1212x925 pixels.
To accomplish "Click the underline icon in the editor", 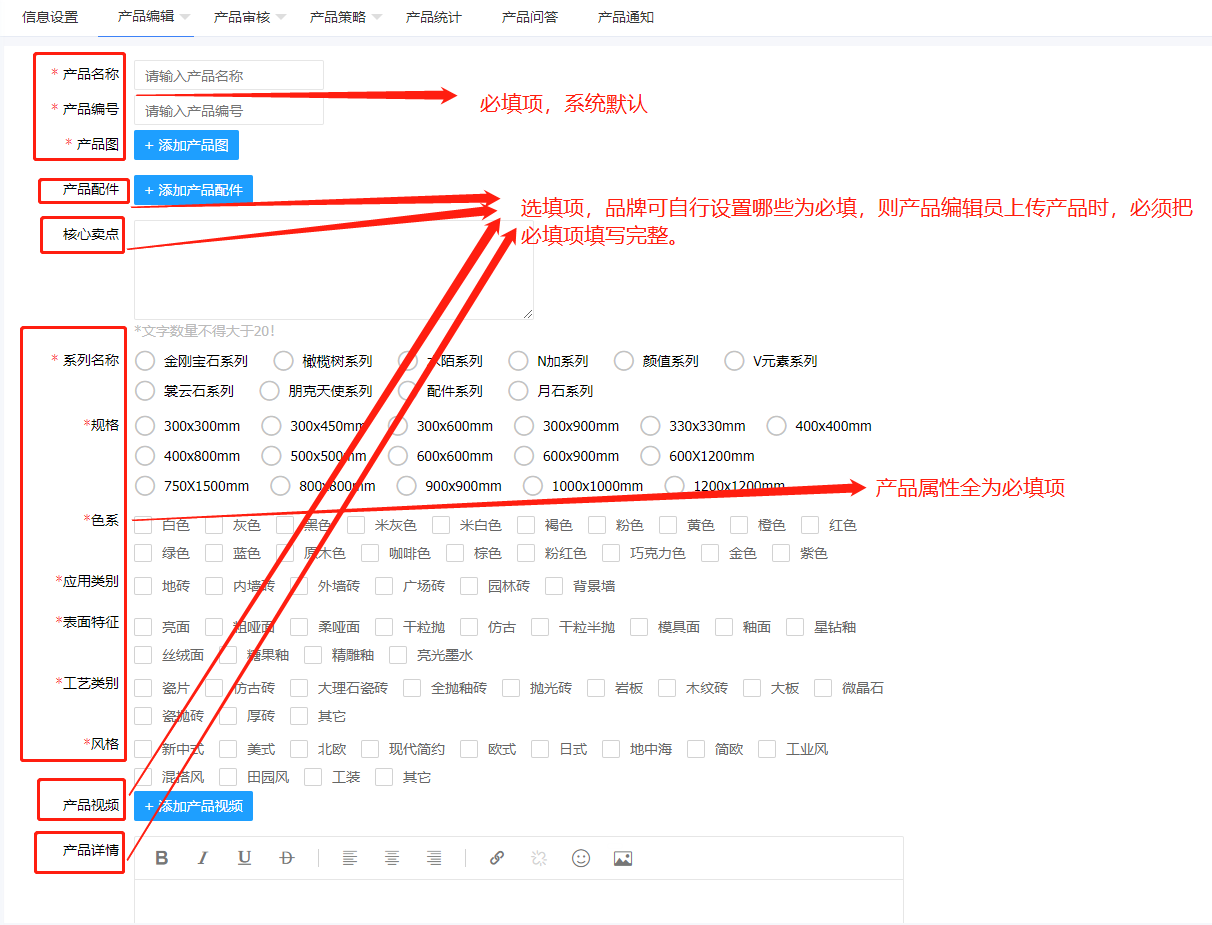I will 244,858.
